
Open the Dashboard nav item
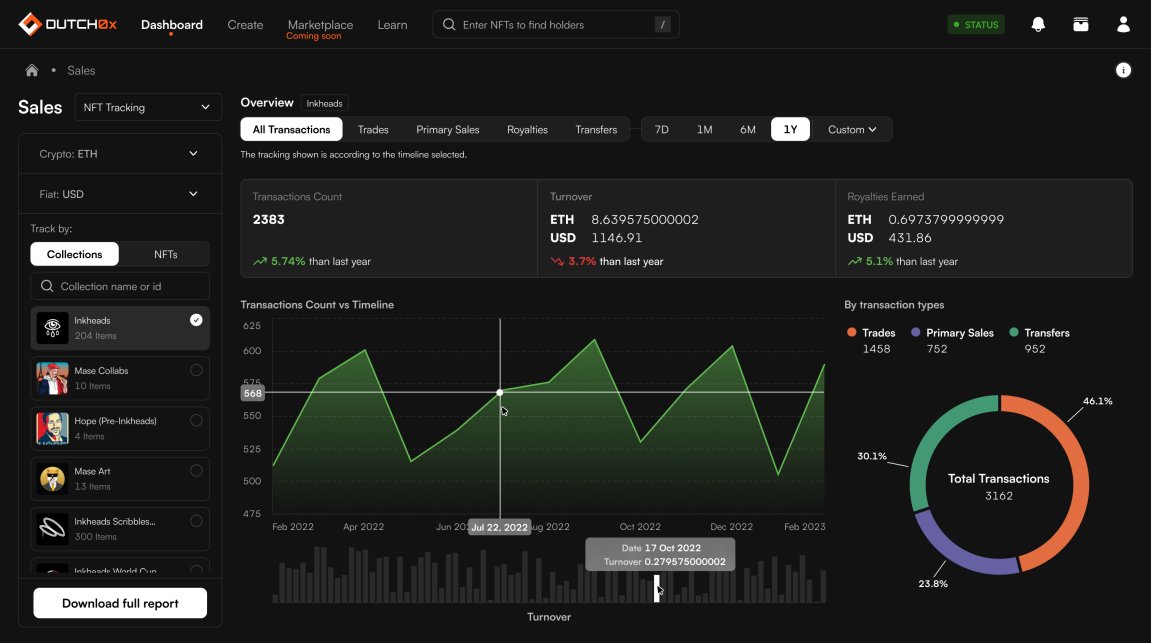pyautogui.click(x=172, y=25)
